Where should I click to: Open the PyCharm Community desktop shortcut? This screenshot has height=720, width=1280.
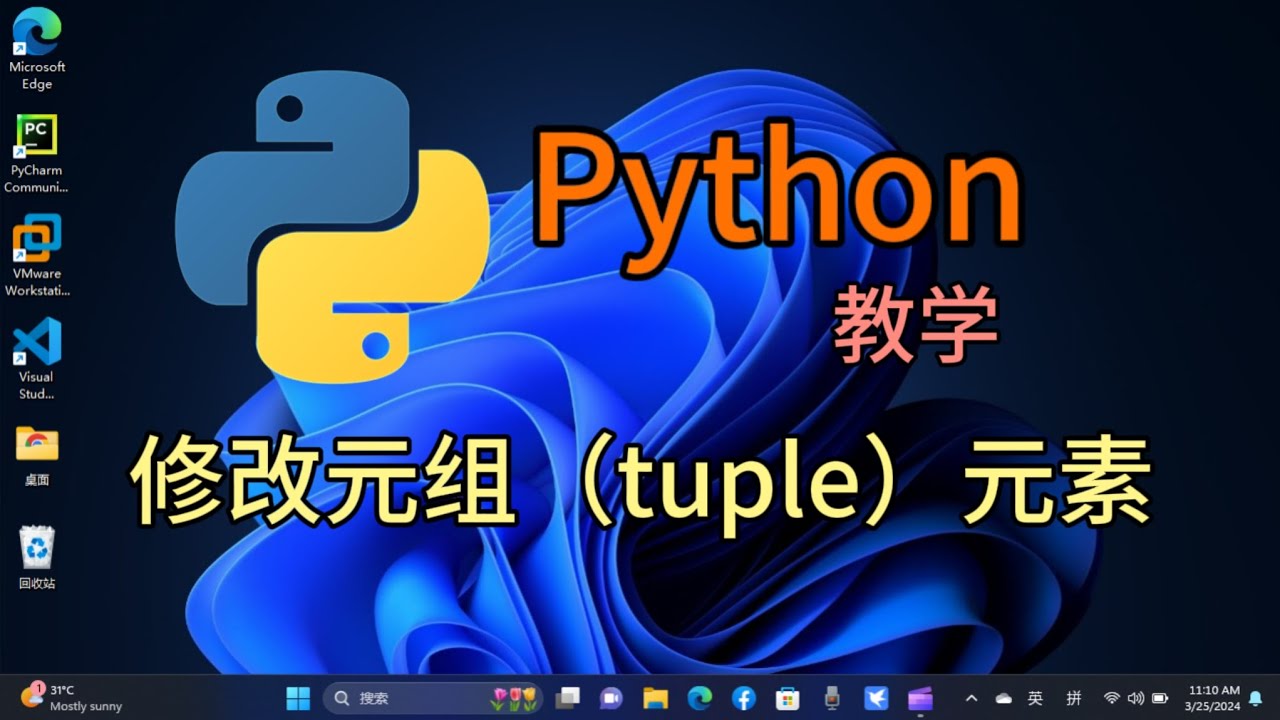[37, 153]
